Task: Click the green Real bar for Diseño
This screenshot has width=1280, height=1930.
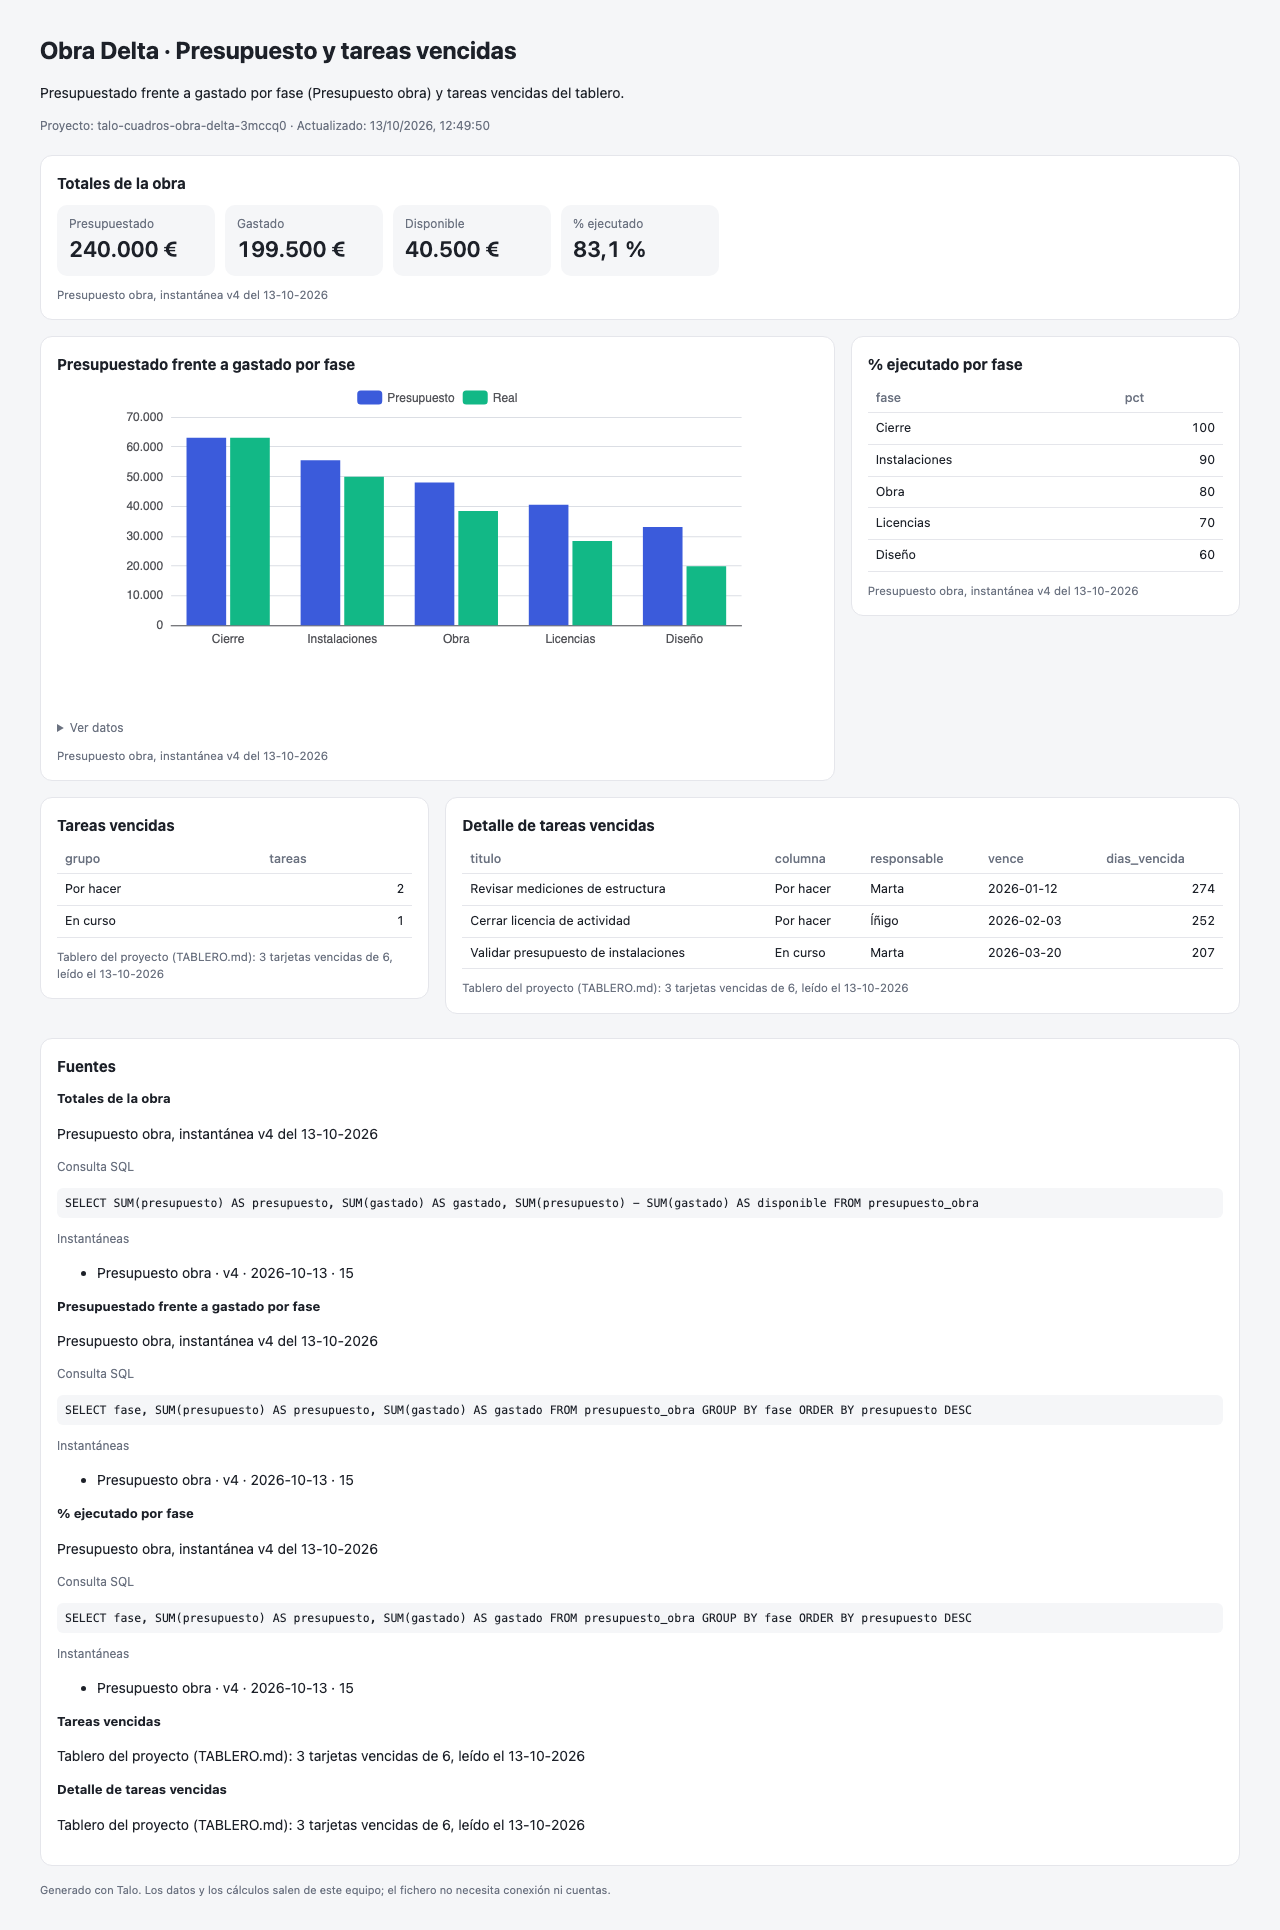Action: pyautogui.click(x=706, y=595)
